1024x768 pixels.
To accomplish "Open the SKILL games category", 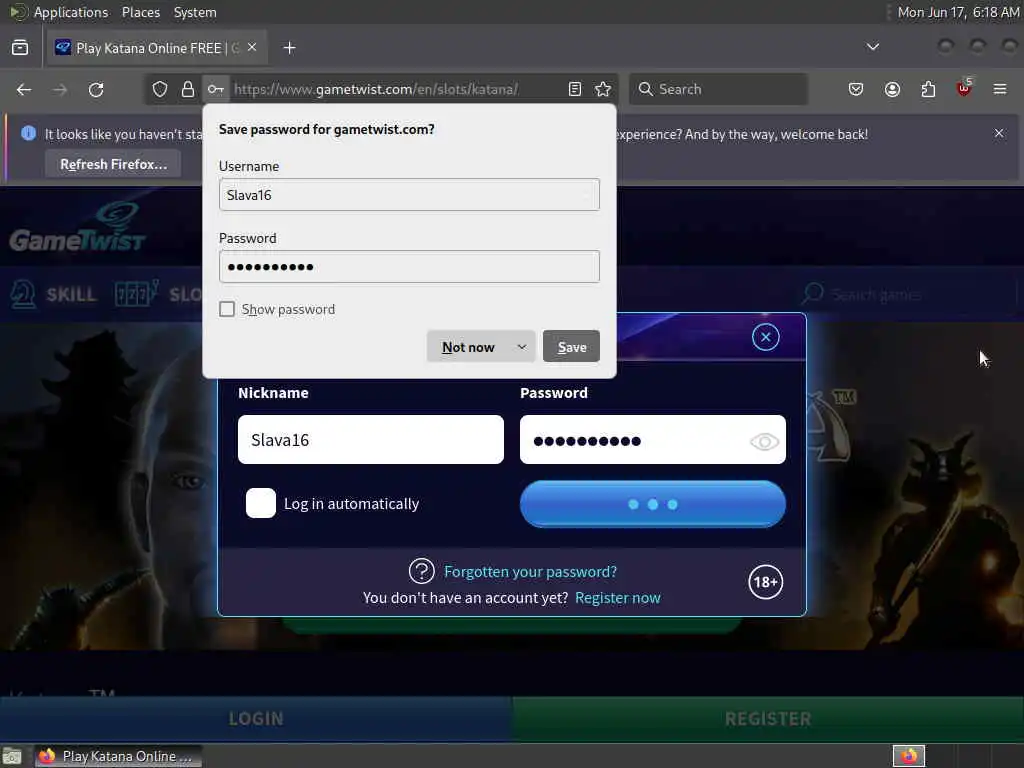I will click(54, 294).
